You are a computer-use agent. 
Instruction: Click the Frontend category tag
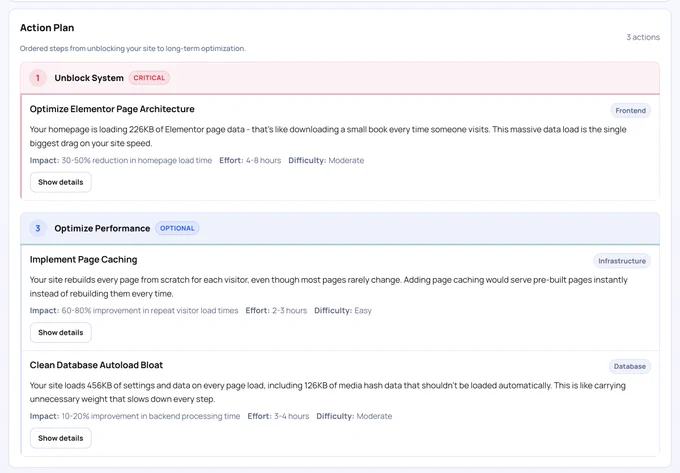[x=631, y=111]
